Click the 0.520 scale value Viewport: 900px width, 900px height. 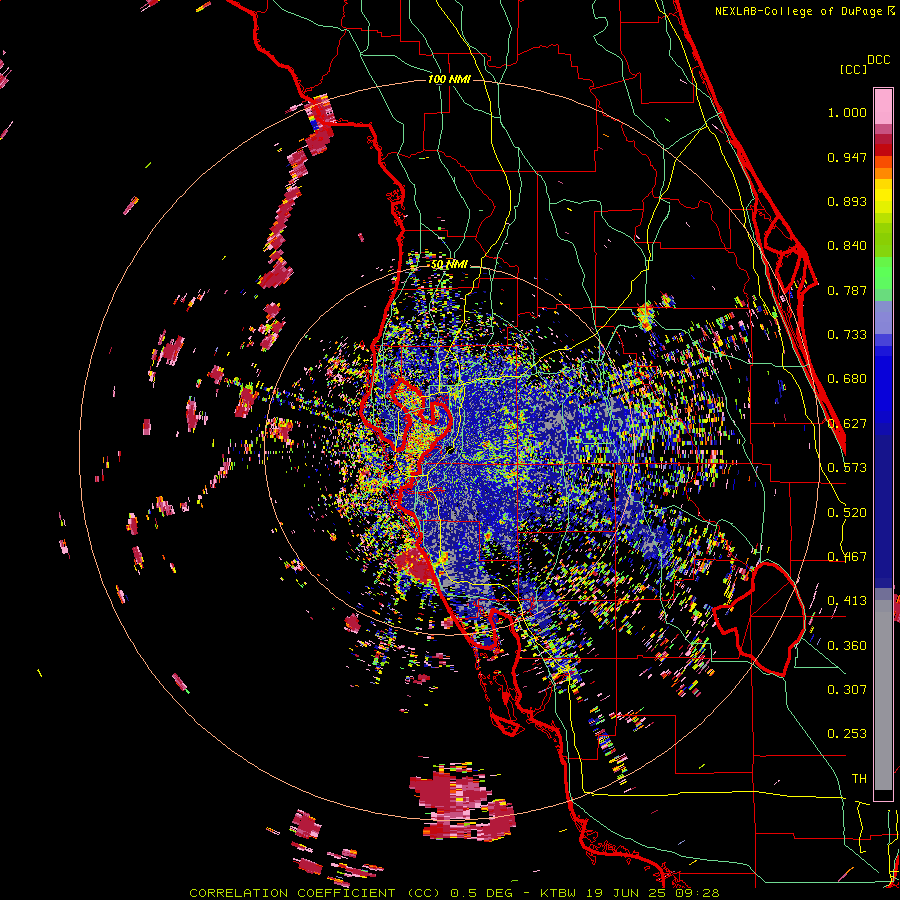click(847, 513)
